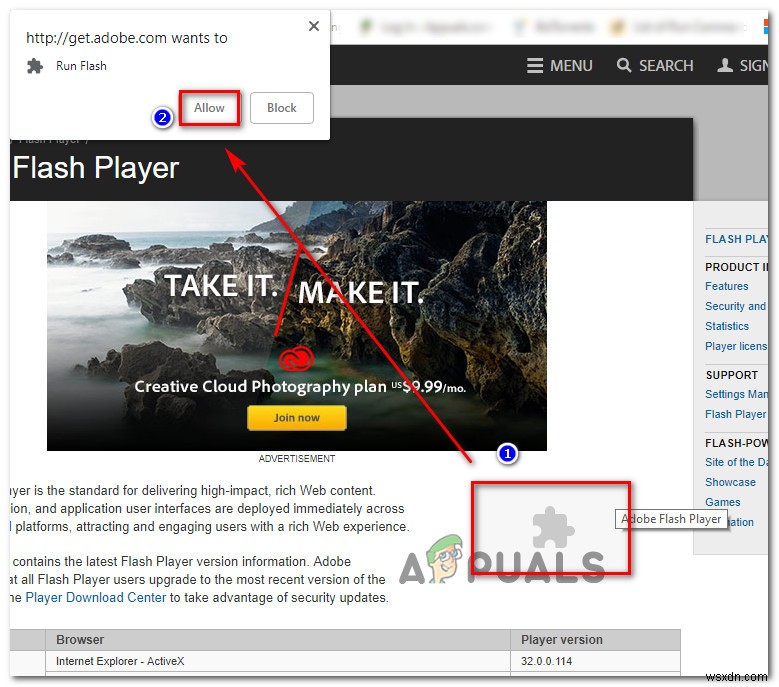This screenshot has height=687, width=779.
Task: Click the gray Flash plugin placeholder puzzle icon
Action: click(x=552, y=528)
